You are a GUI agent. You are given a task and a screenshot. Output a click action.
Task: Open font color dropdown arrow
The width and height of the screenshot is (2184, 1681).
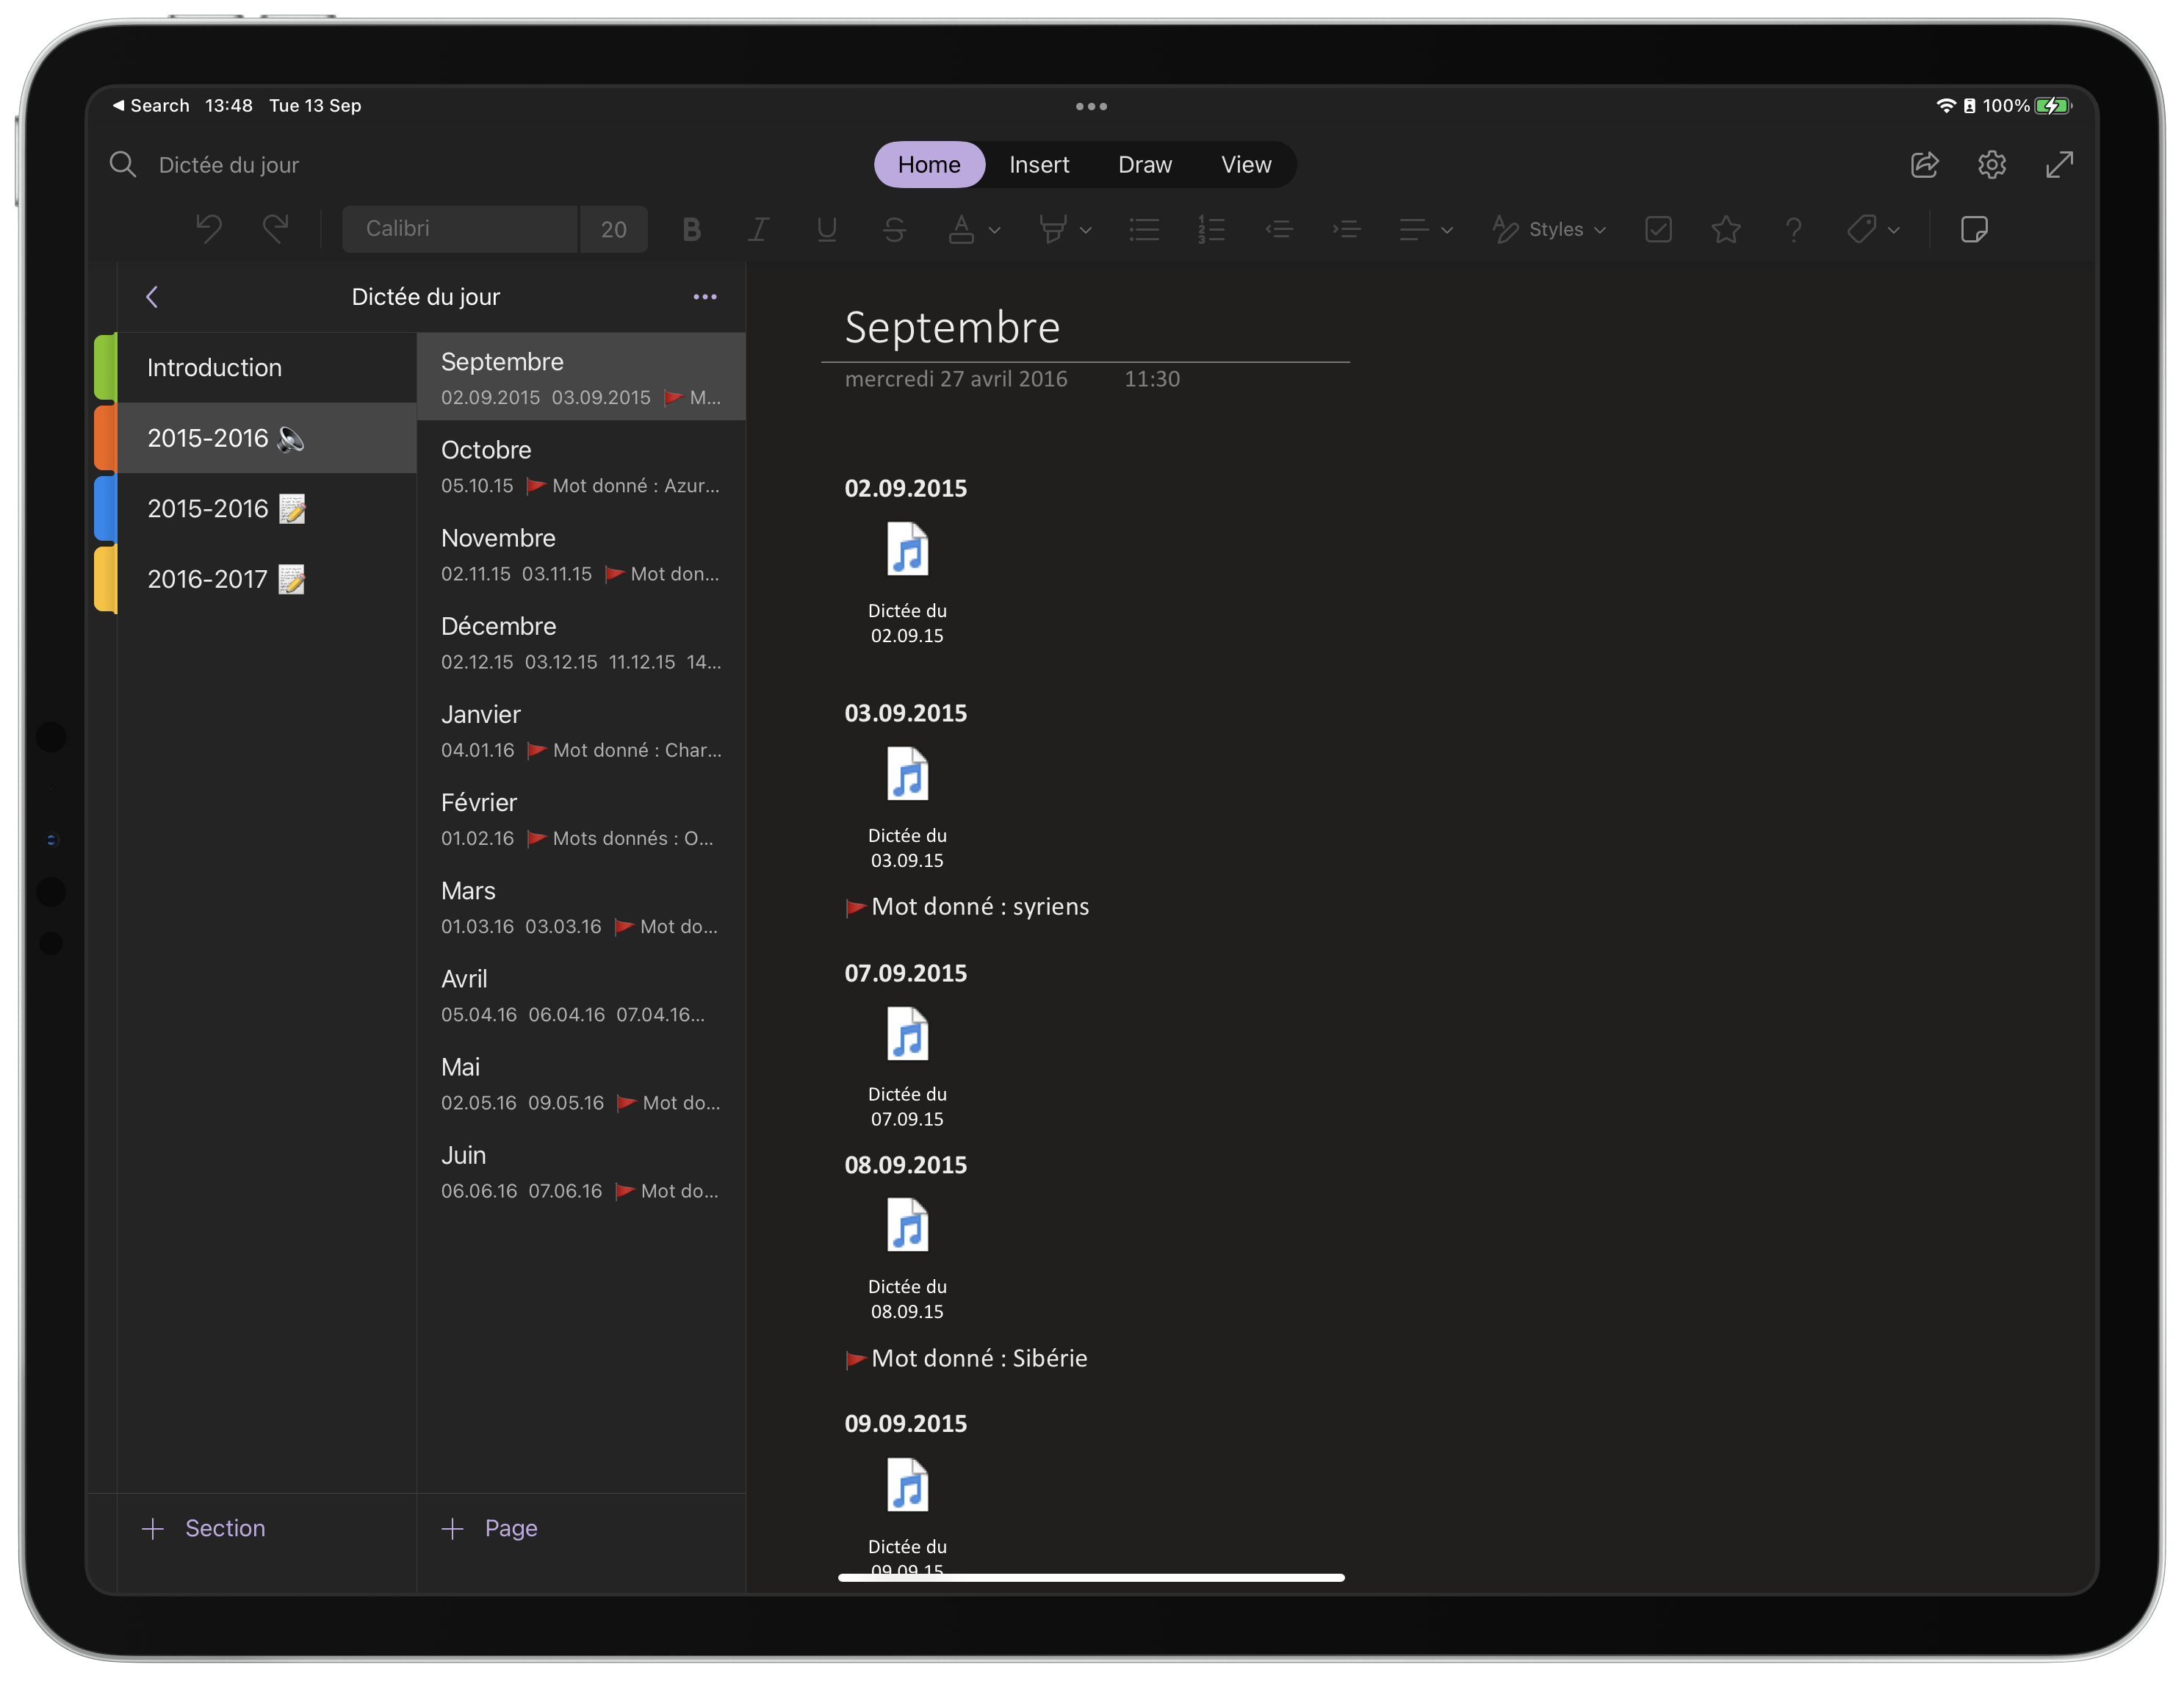tap(994, 230)
